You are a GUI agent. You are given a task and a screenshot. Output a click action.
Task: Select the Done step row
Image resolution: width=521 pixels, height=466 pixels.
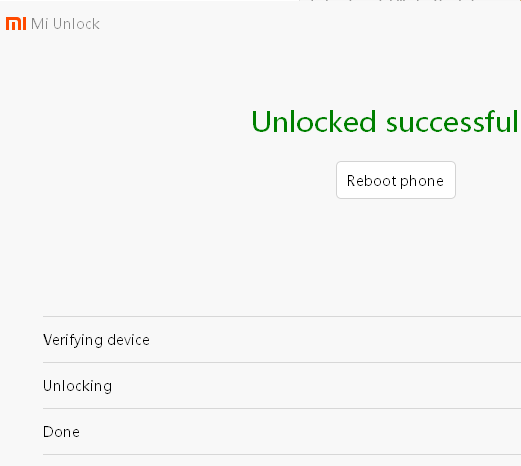[282, 432]
